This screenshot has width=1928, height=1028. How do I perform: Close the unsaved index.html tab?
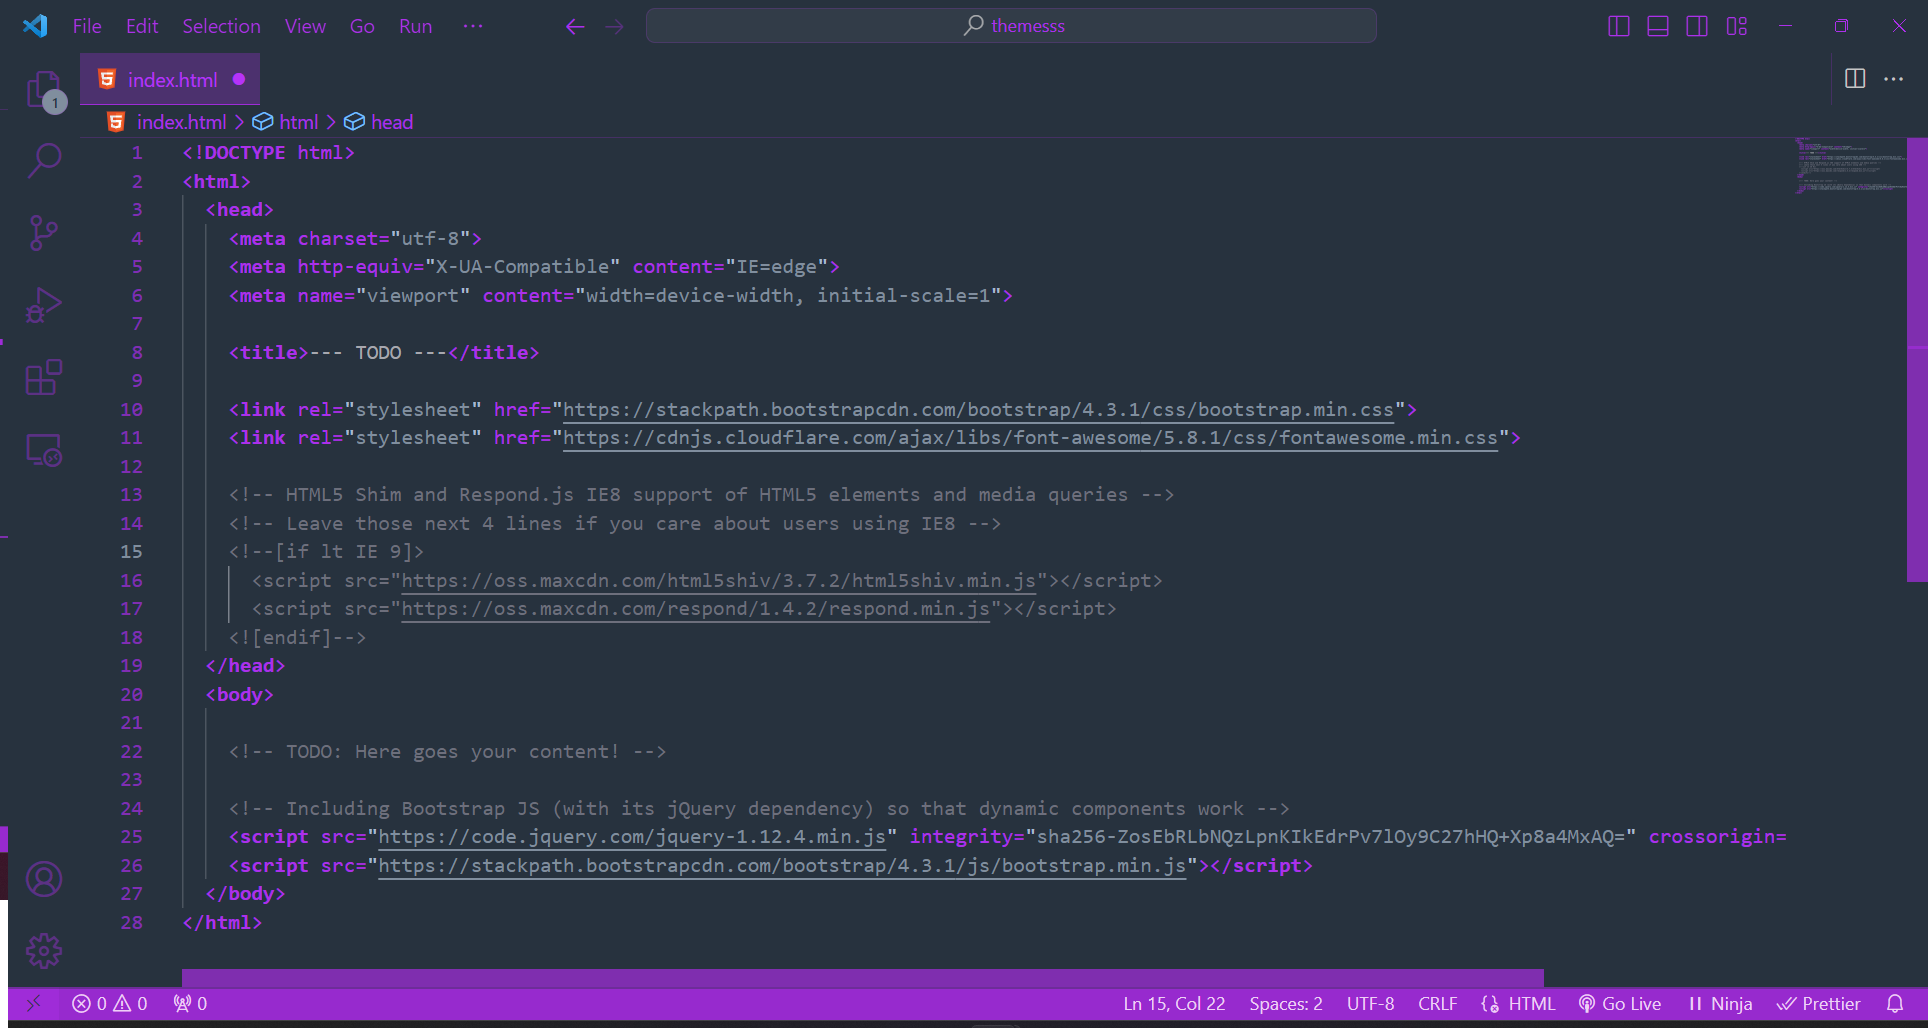click(239, 79)
